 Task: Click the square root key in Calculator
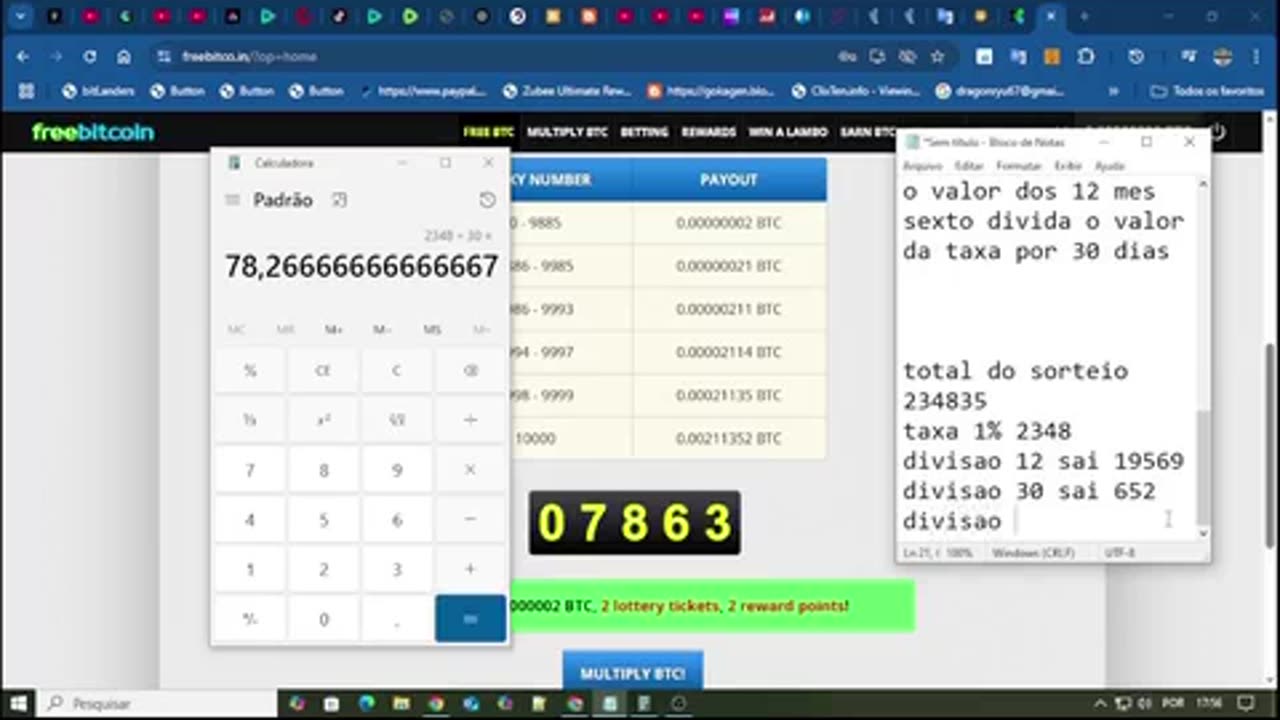(397, 420)
